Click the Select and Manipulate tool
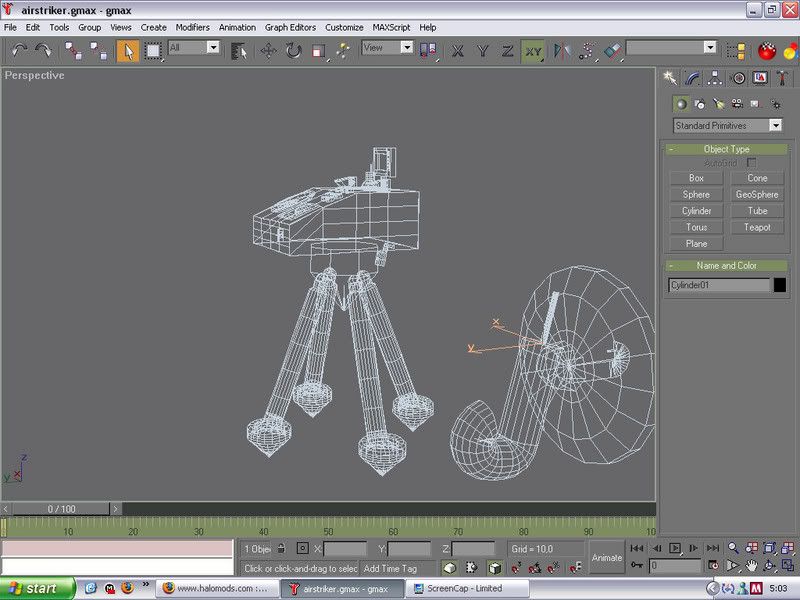 [x=343, y=51]
